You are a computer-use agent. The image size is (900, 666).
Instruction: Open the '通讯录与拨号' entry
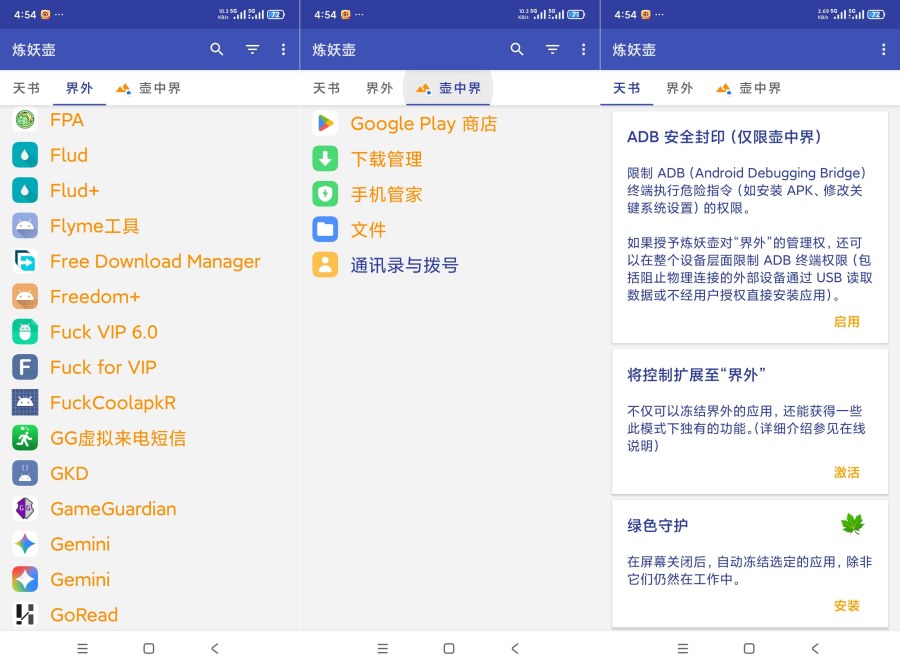coord(450,265)
